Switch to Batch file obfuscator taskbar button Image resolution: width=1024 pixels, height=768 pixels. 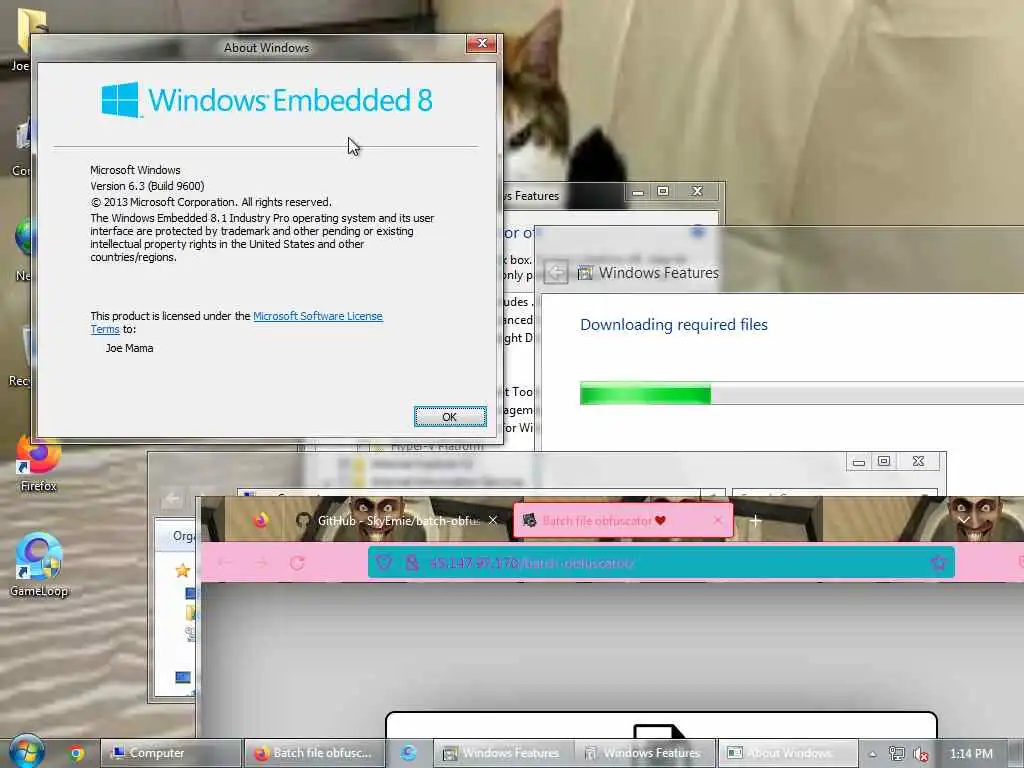[314, 753]
